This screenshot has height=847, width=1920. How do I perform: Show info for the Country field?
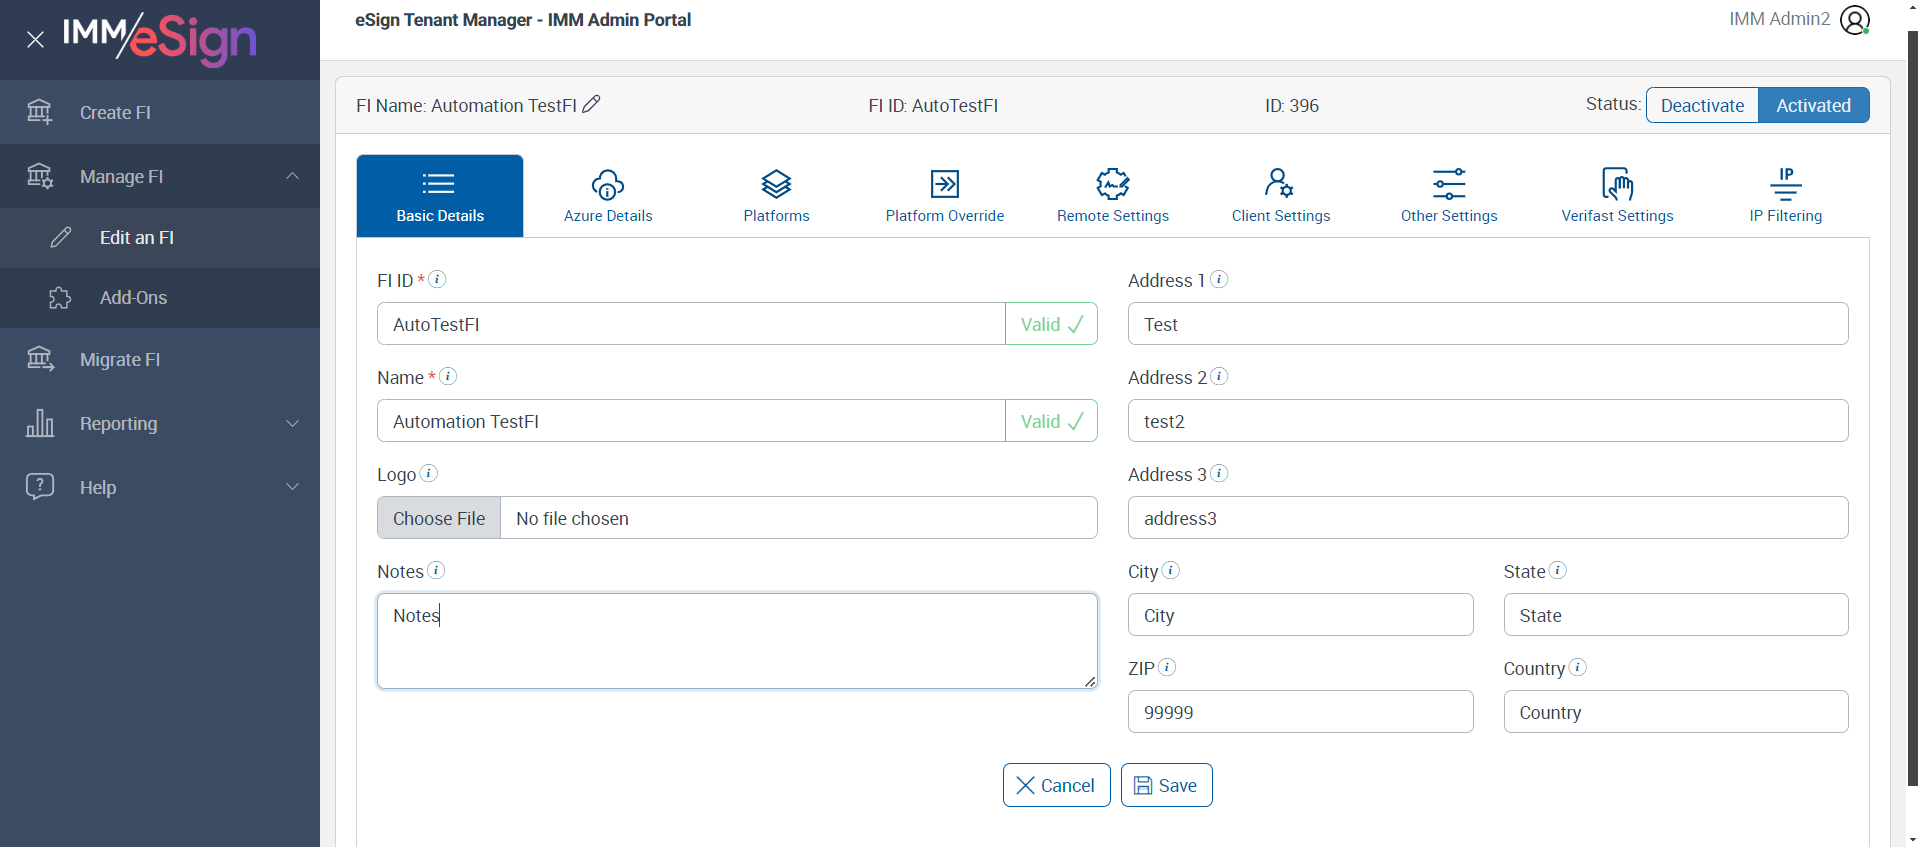click(x=1578, y=667)
